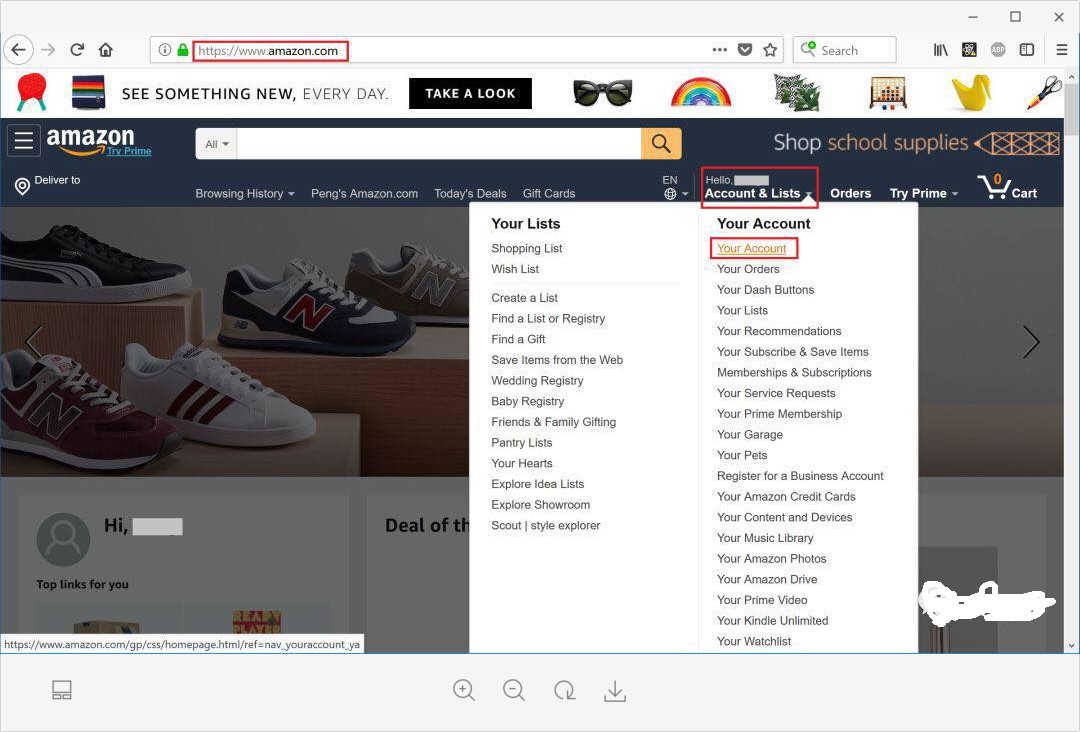Screen dimensions: 1080x732
Task: Download the image with the viewer download icon
Action: [615, 691]
